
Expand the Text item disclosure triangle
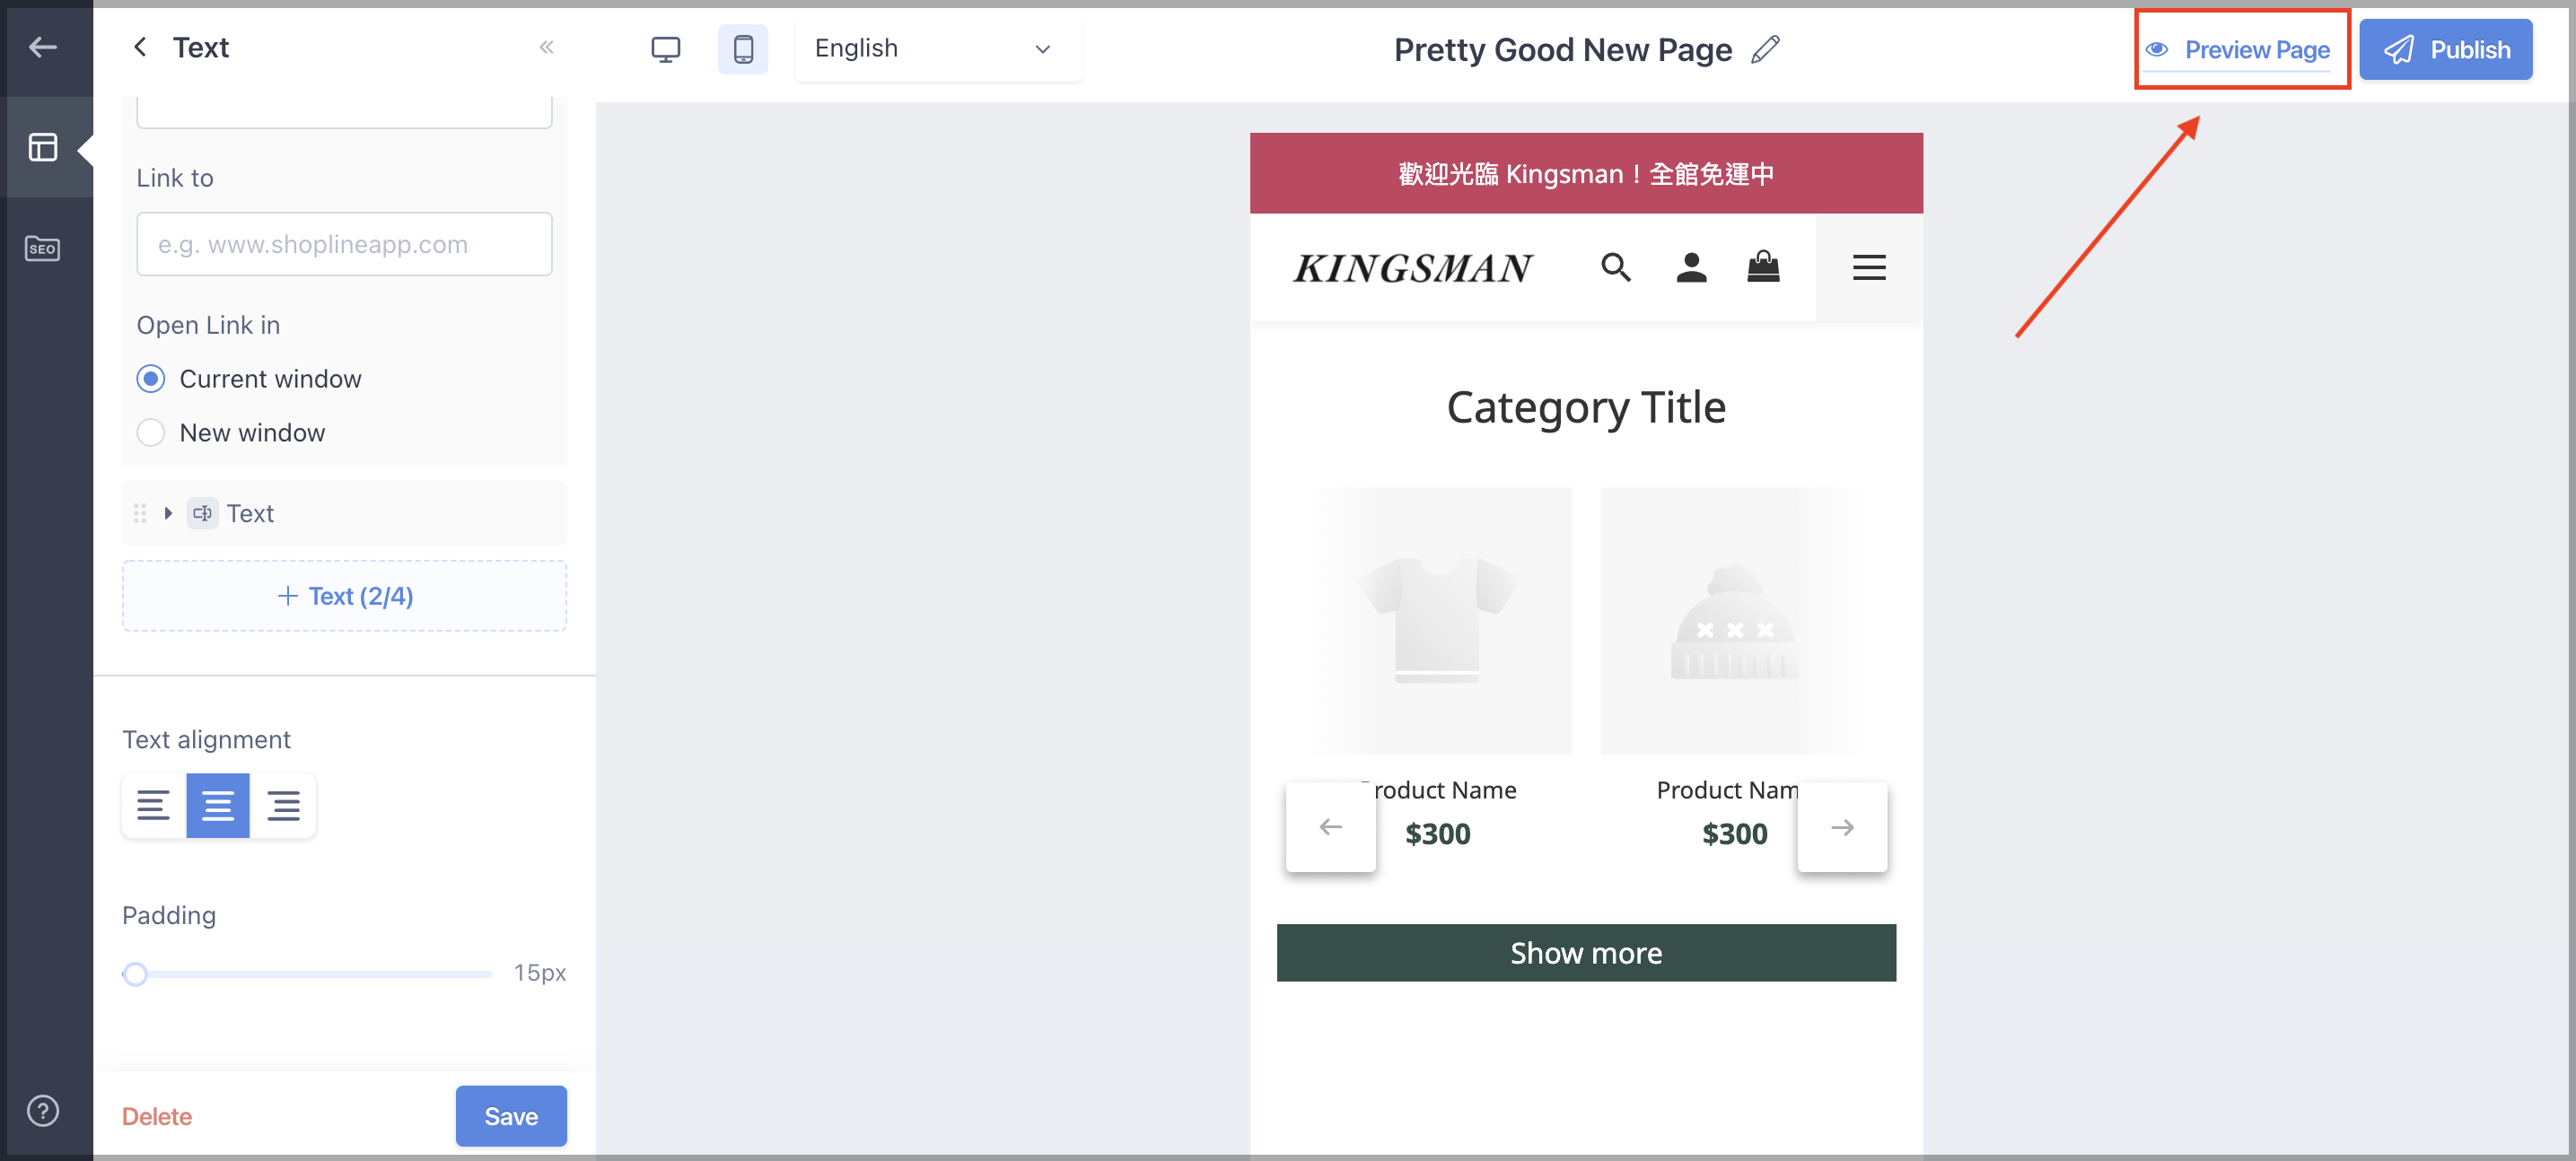click(x=168, y=513)
